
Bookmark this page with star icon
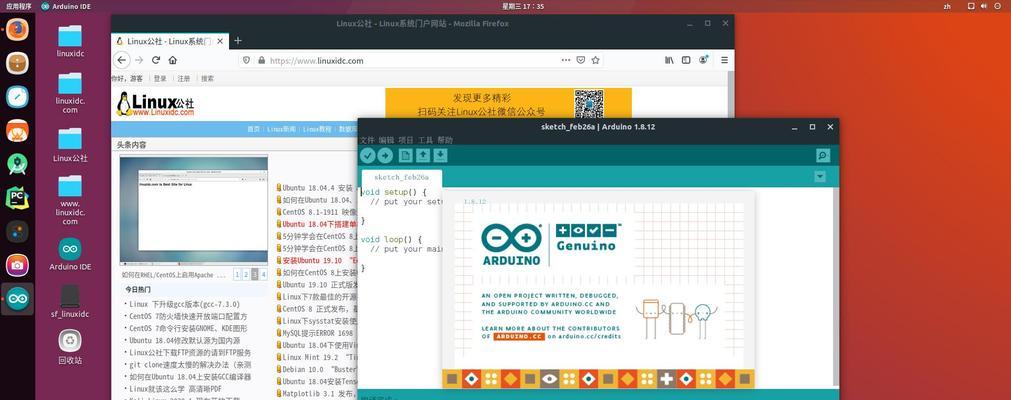pos(595,60)
